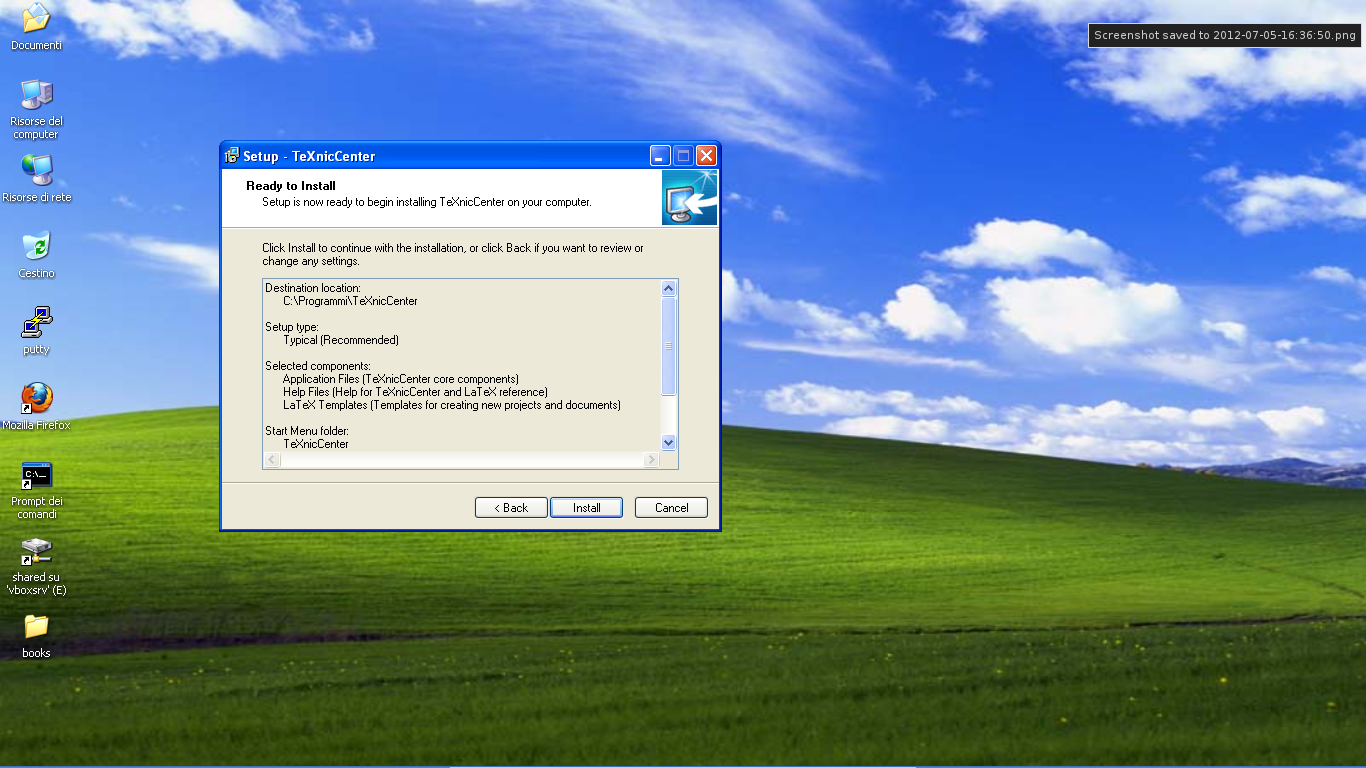This screenshot has height=768, width=1366.
Task: Click the 'Screenshot saved' notification popup
Action: point(1225,35)
